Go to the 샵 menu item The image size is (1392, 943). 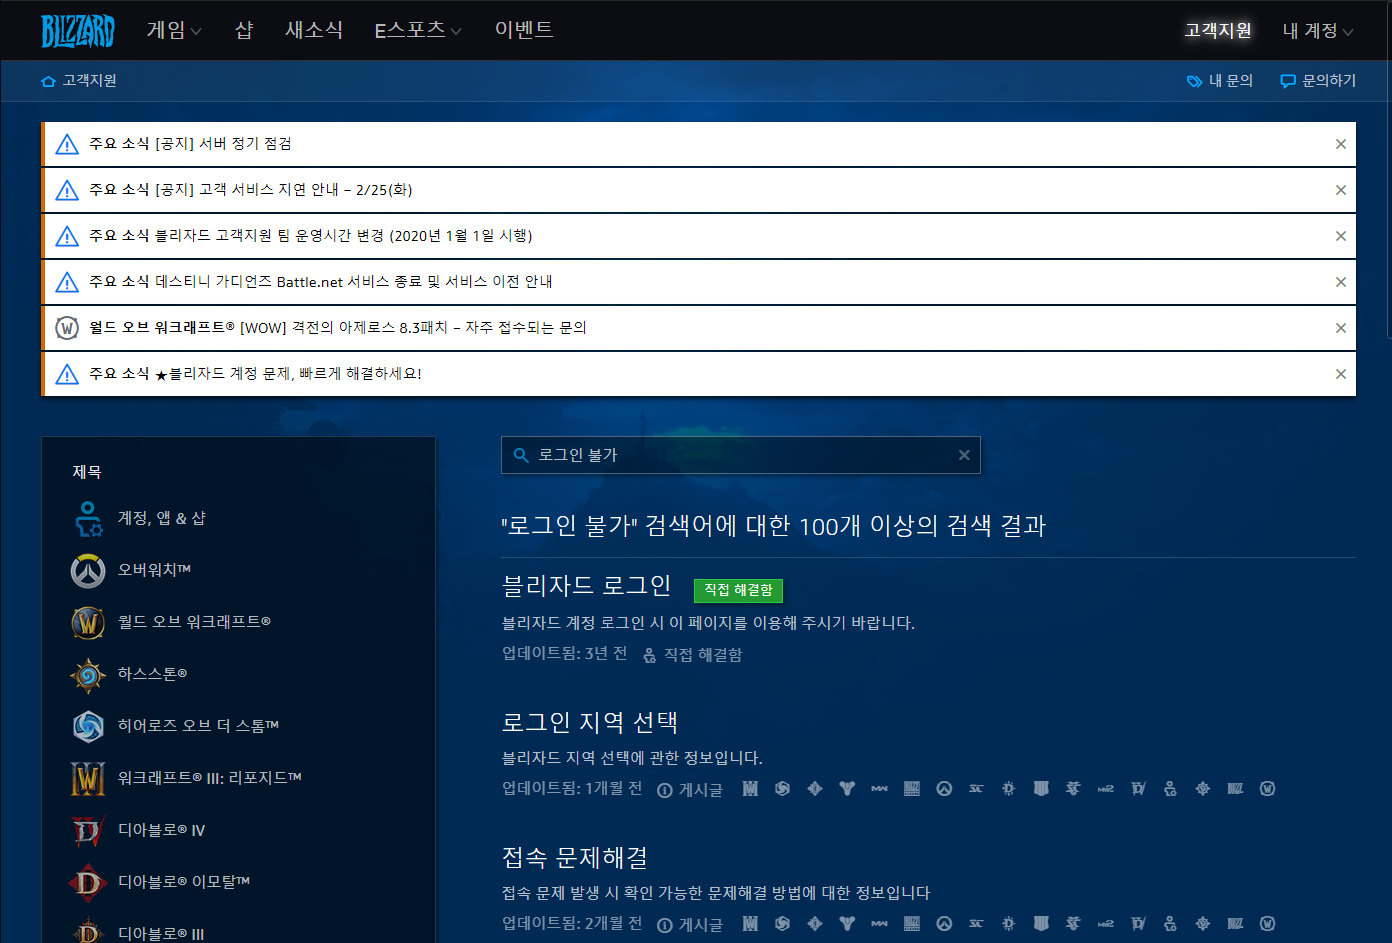coord(243,30)
